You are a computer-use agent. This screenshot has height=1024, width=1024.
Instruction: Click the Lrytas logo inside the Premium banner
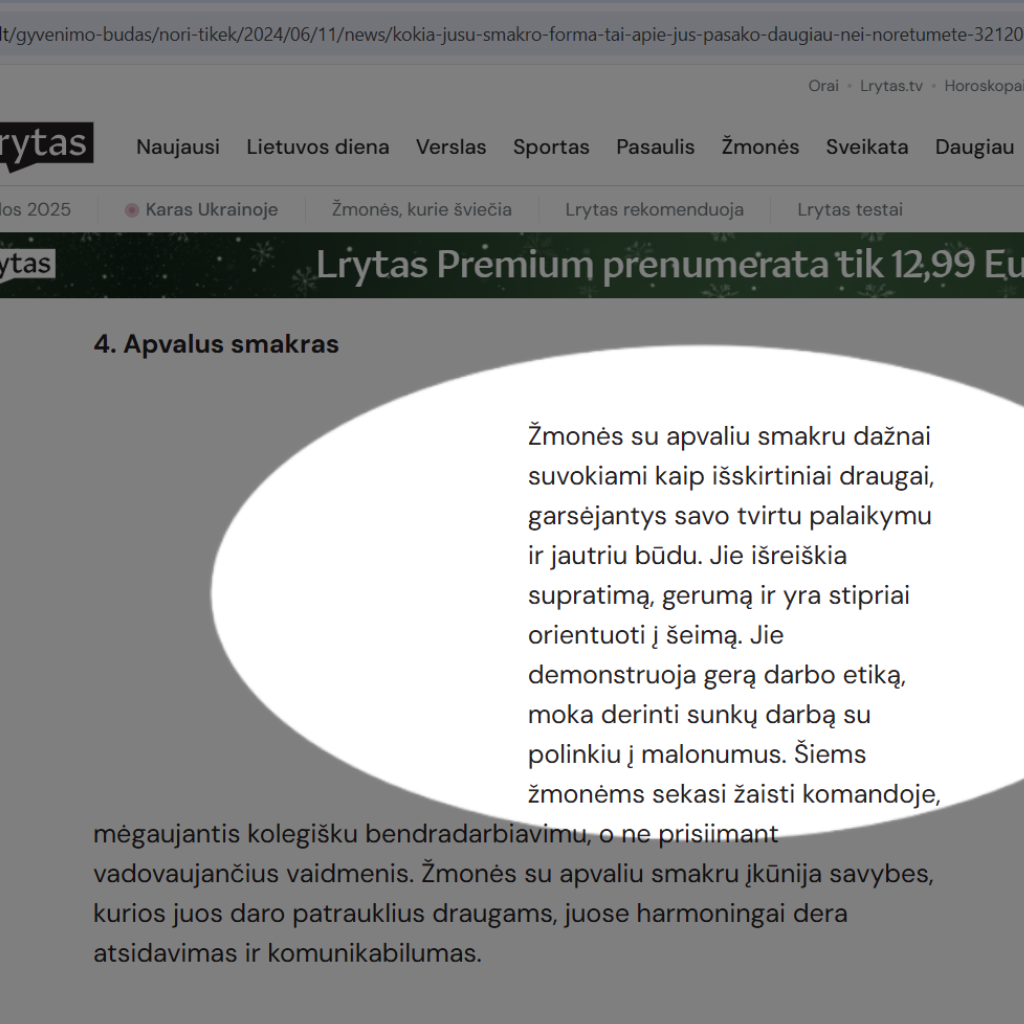point(27,265)
